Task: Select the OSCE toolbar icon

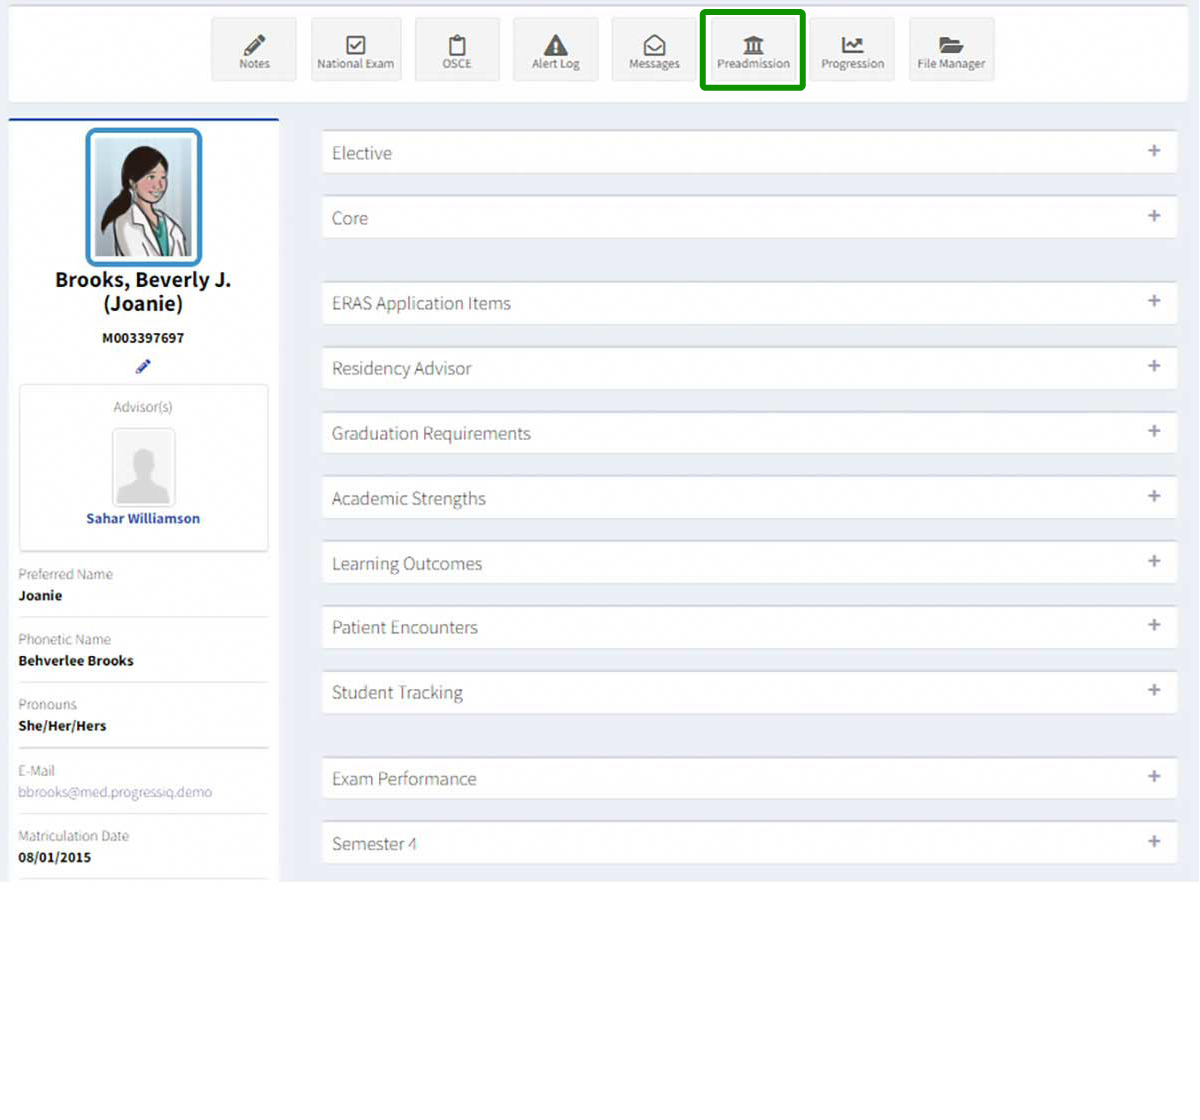Action: coord(457,49)
